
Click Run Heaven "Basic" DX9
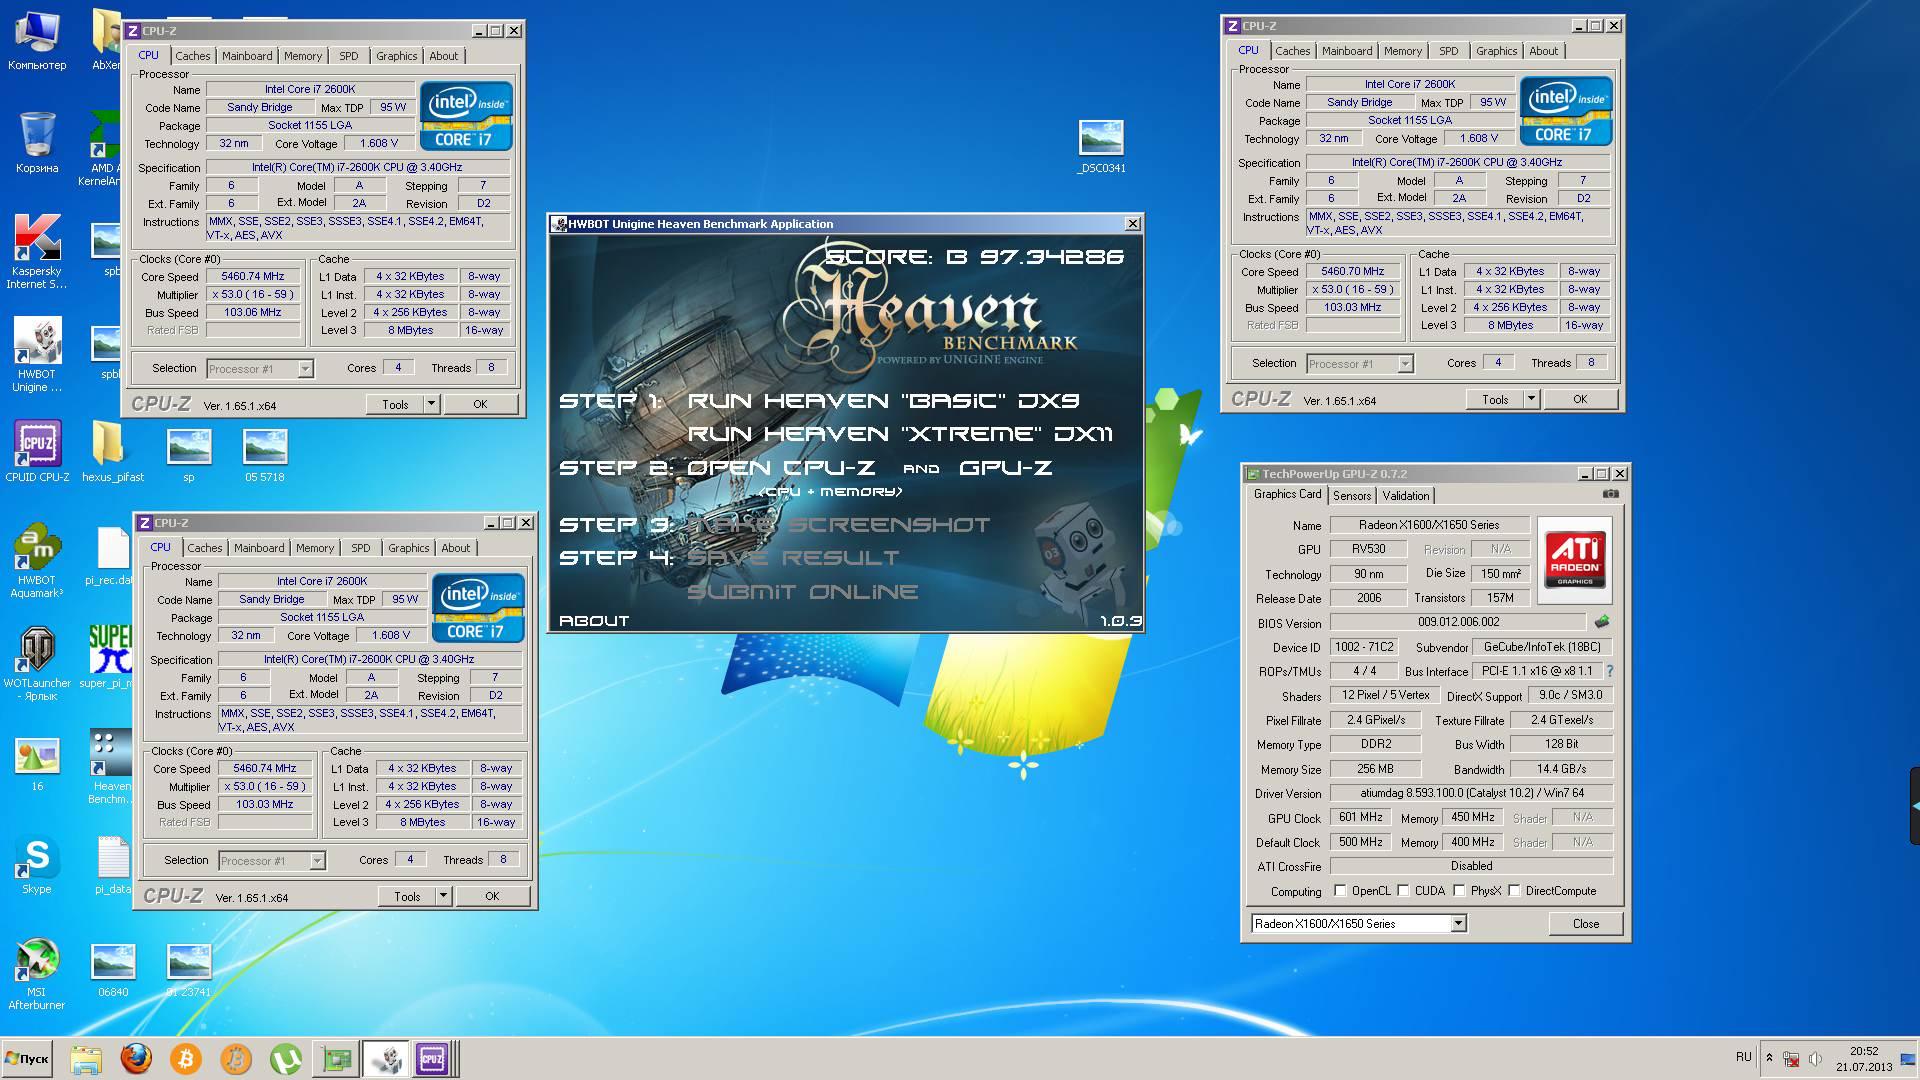click(883, 401)
